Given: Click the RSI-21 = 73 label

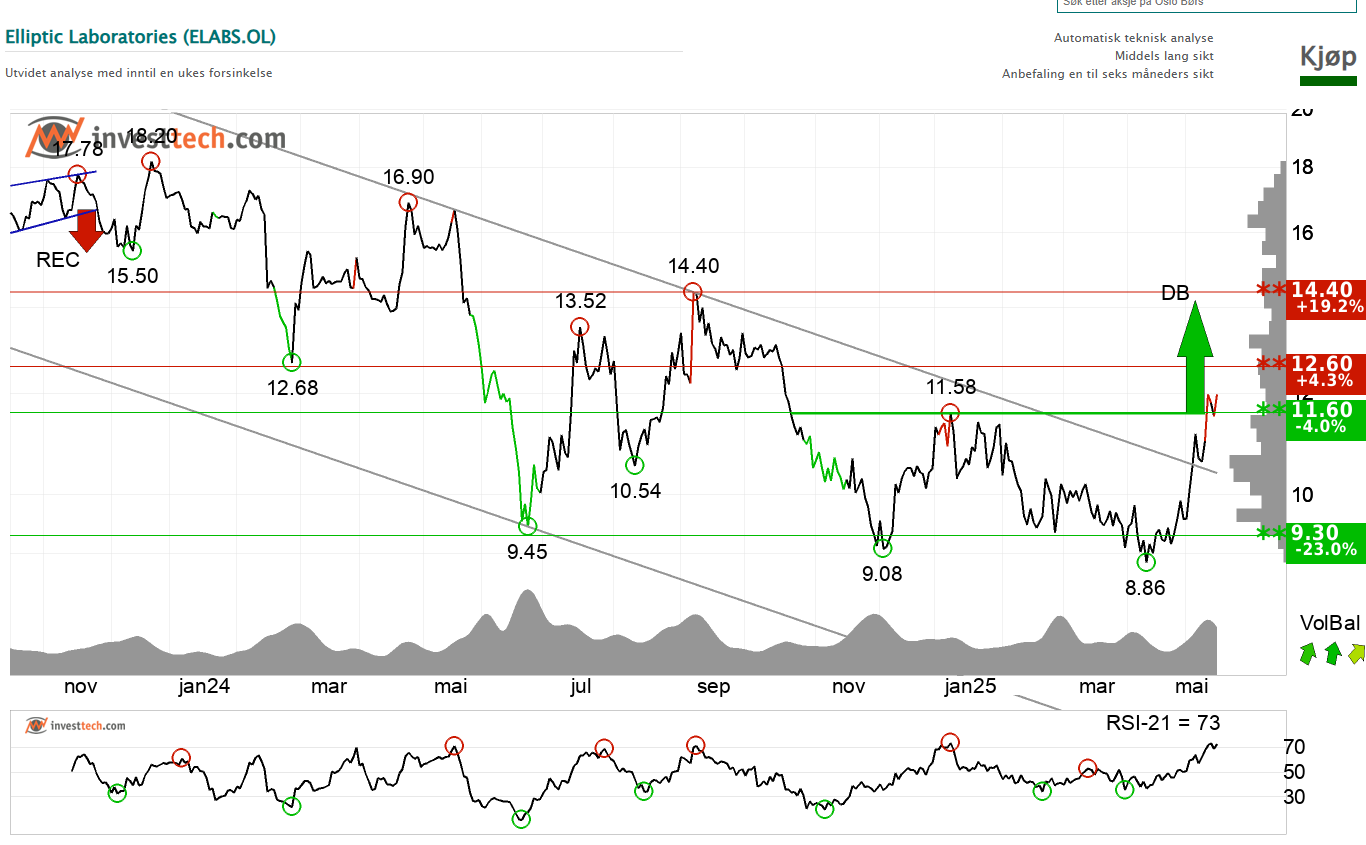Looking at the screenshot, I should tap(1162, 723).
